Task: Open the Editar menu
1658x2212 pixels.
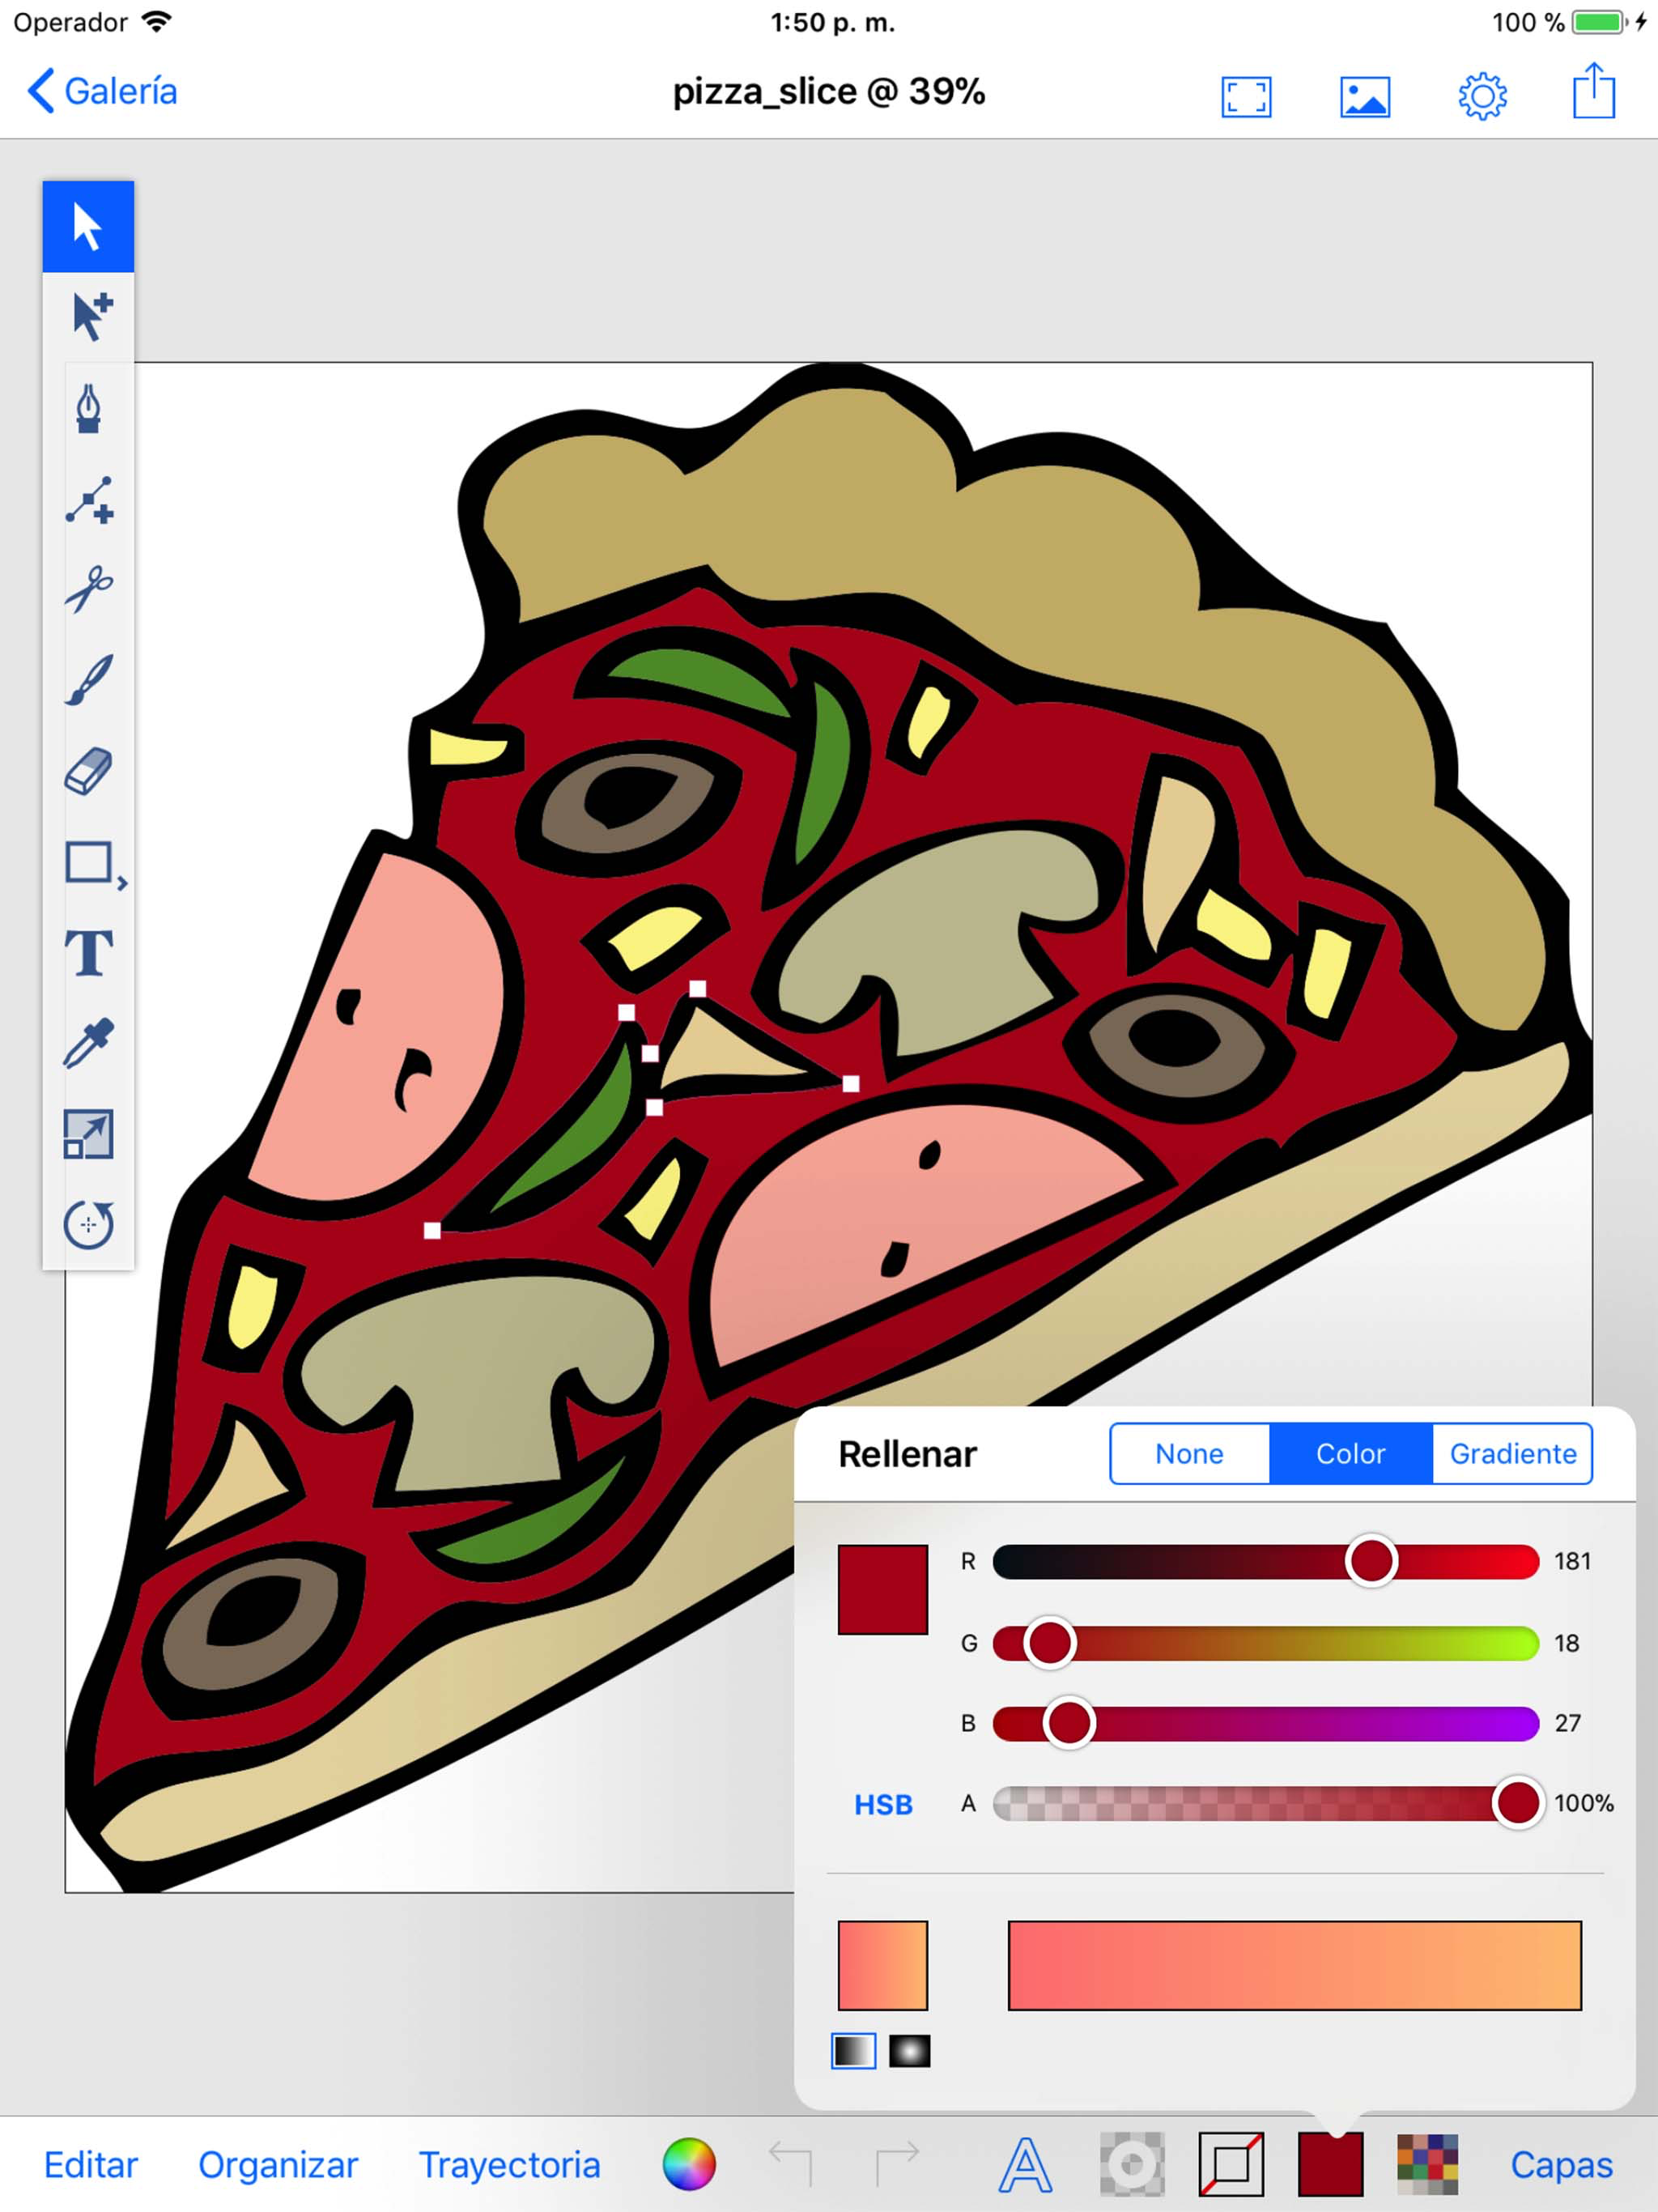Action: pos(90,2165)
